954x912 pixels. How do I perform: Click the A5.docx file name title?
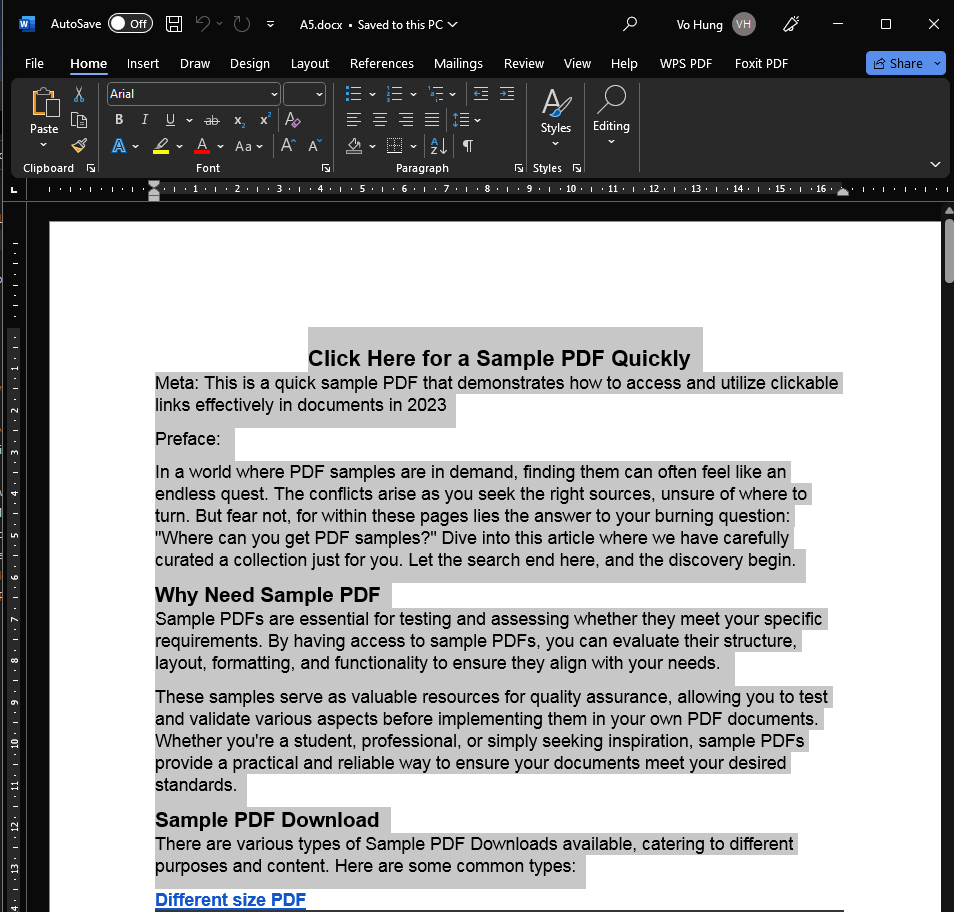[x=321, y=25]
